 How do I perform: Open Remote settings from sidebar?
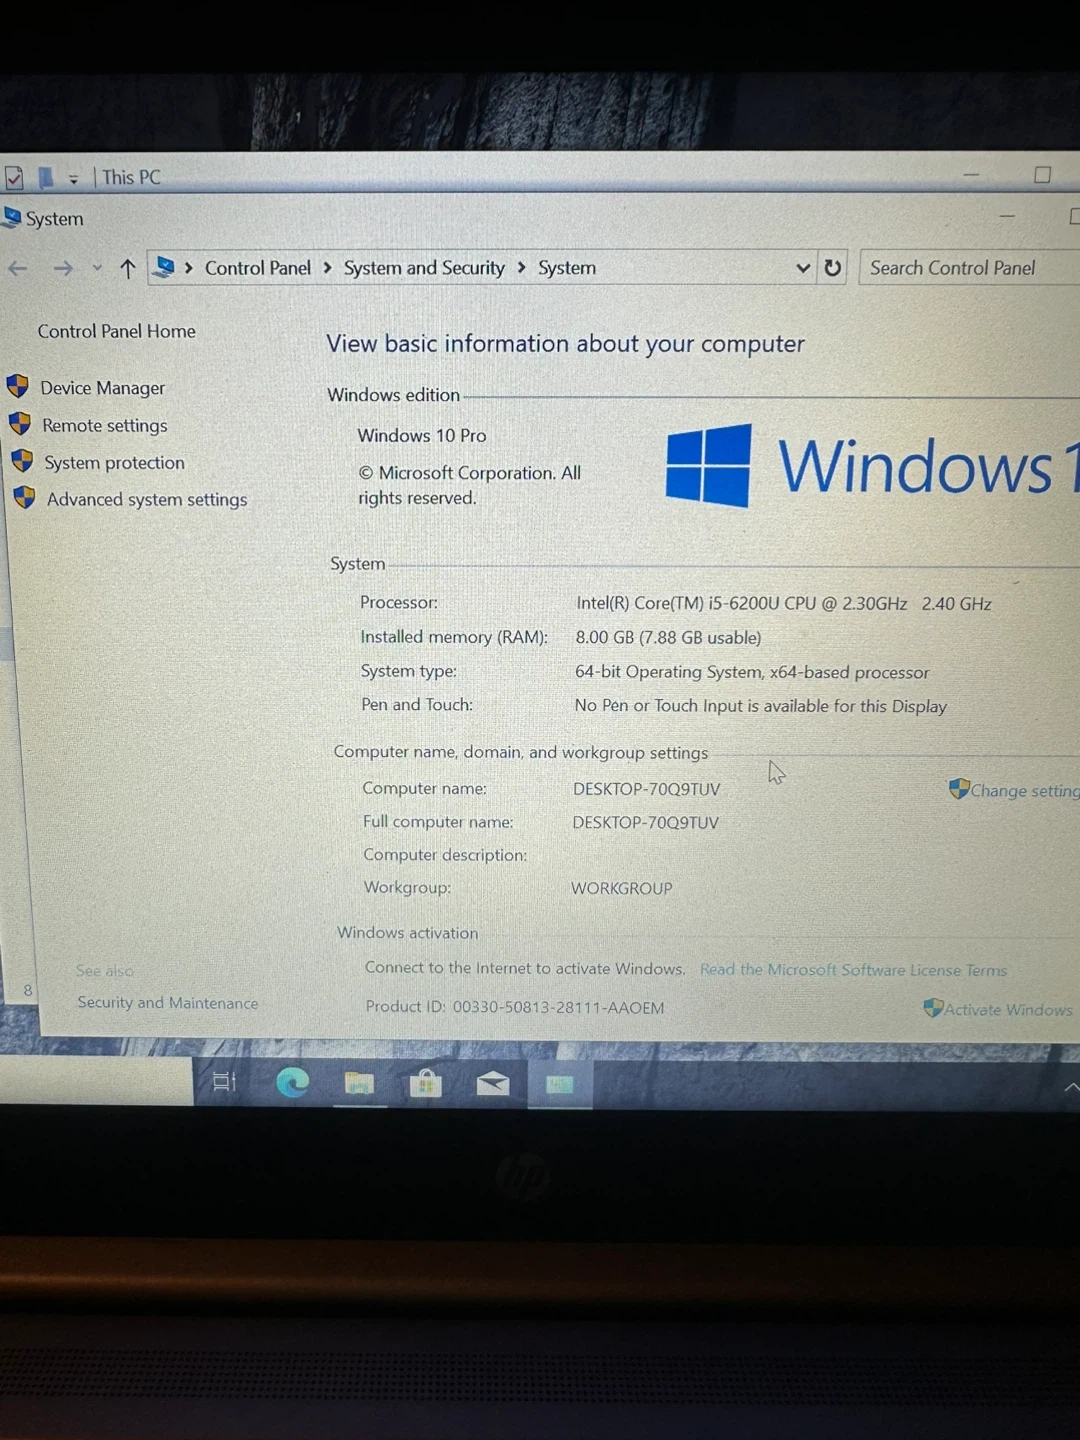104,426
